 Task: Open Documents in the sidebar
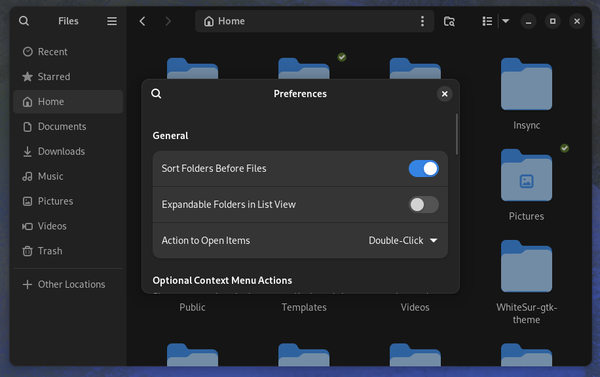68,126
